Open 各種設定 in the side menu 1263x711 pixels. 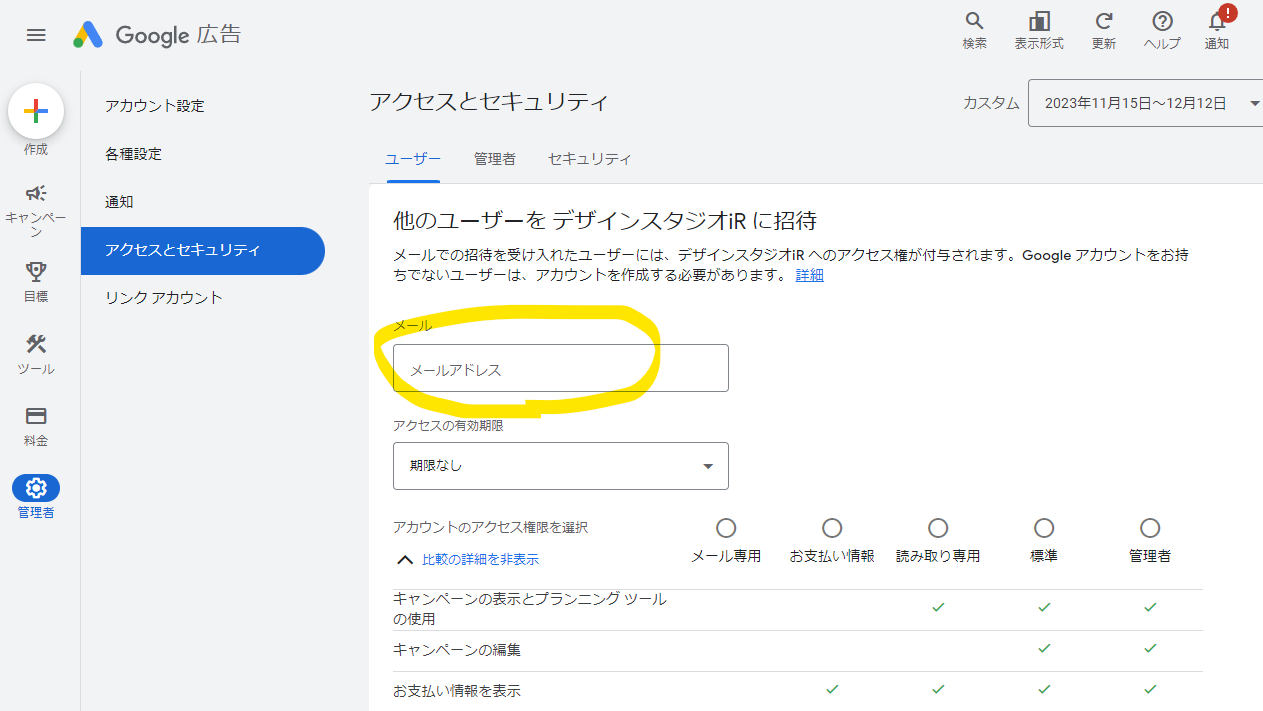click(134, 154)
